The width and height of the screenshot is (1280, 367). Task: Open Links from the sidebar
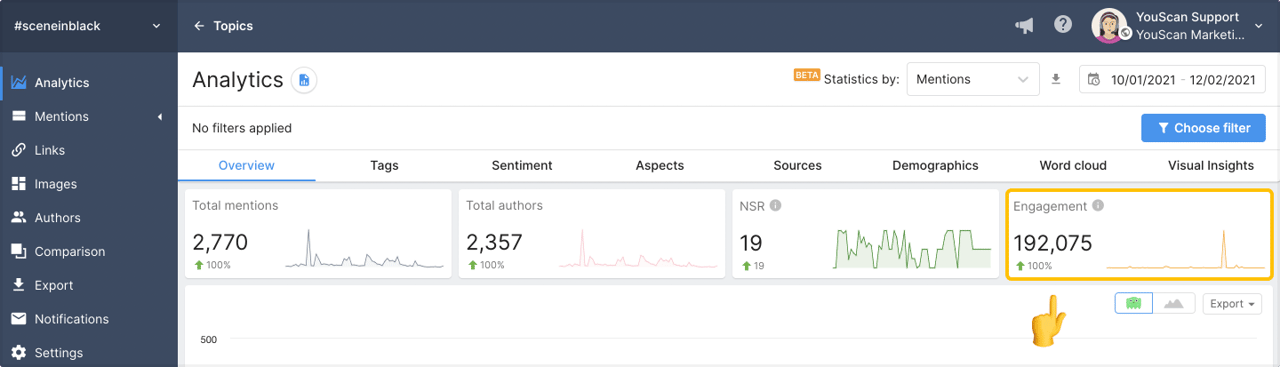[88, 150]
